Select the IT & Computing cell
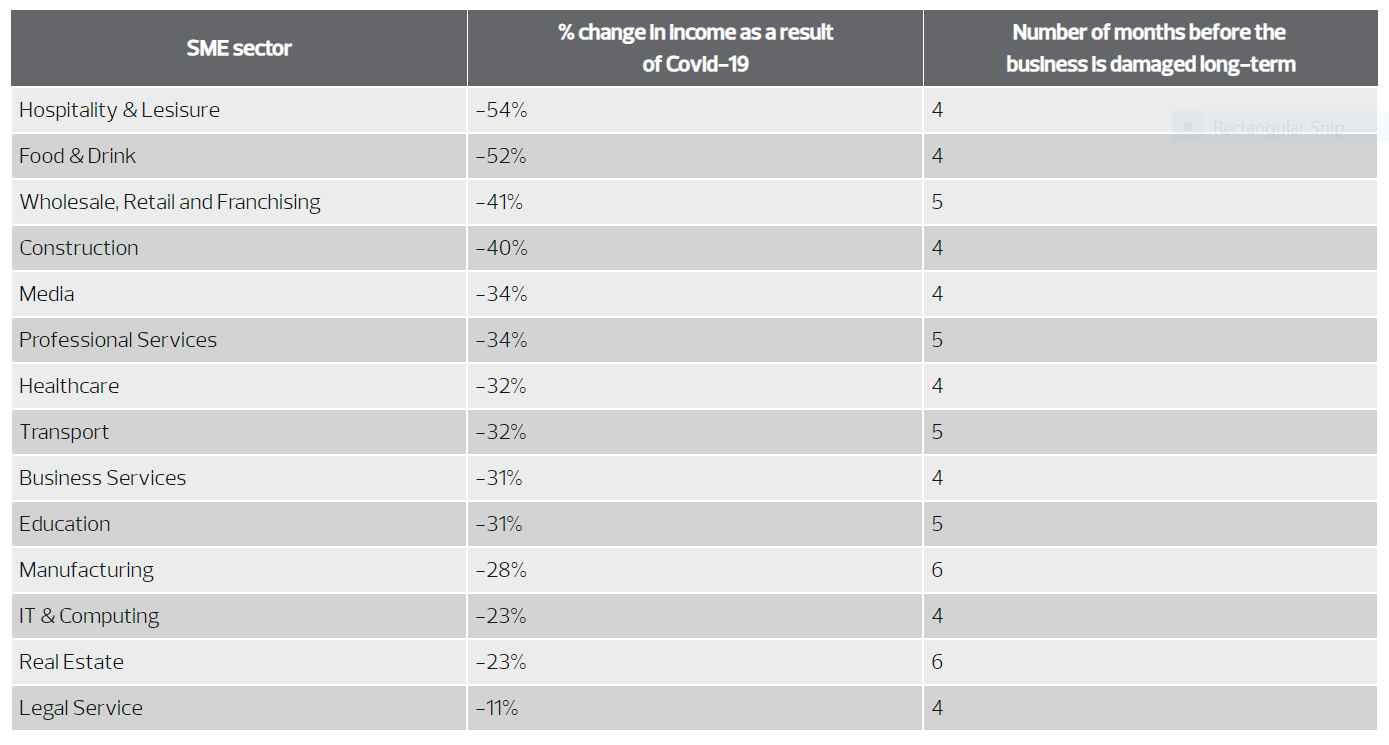This screenshot has height=745, width=1389. coord(89,616)
